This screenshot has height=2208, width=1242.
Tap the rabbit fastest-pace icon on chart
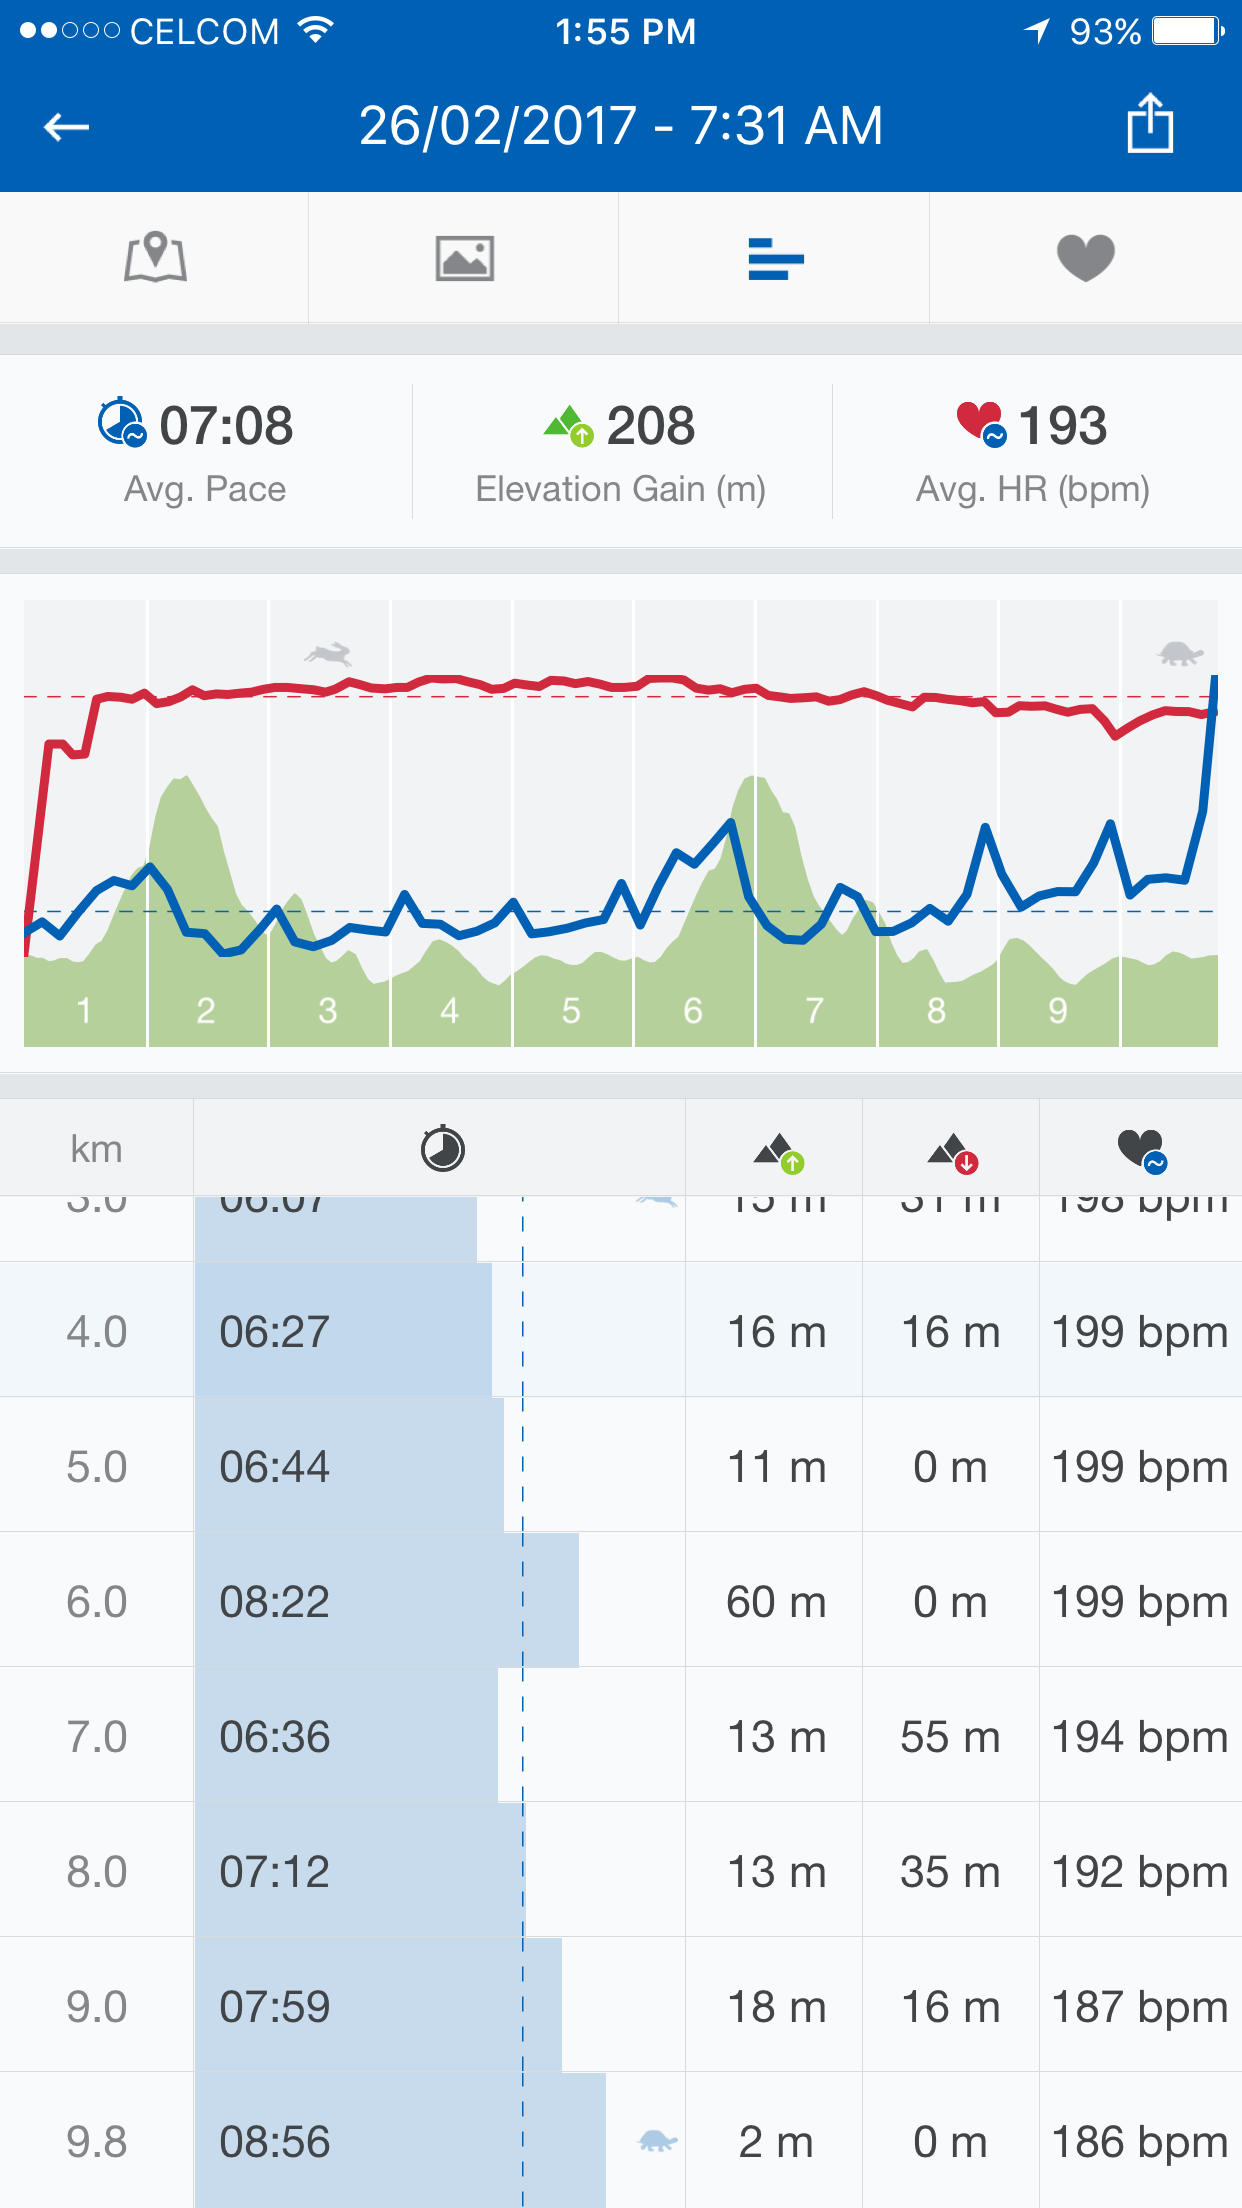click(x=329, y=655)
